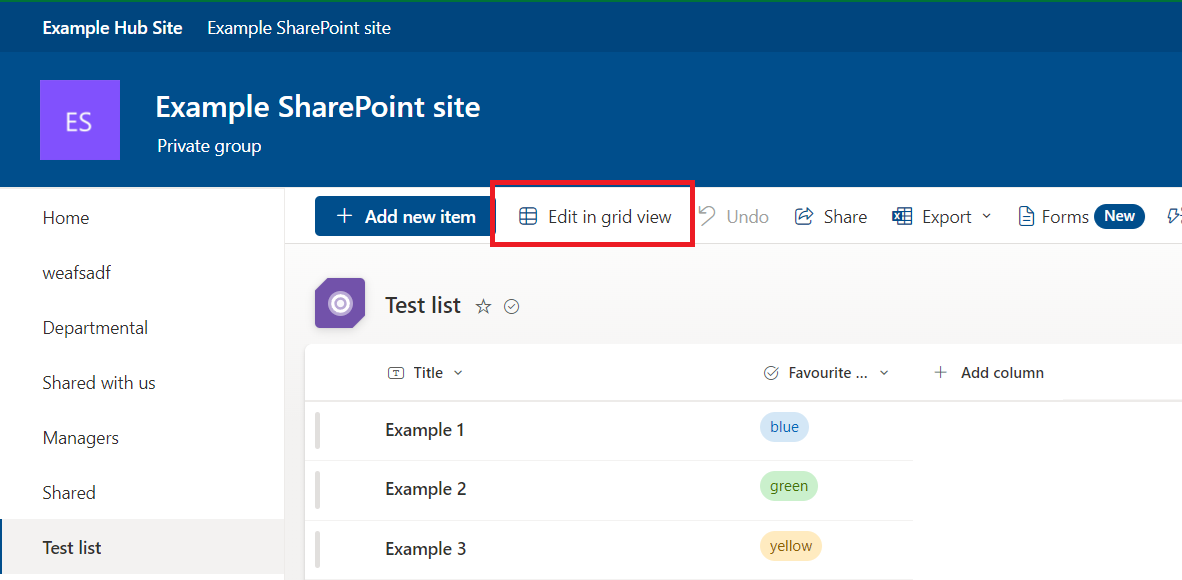Click the ES site logo tile
Viewport: 1182px width, 580px height.
79,119
